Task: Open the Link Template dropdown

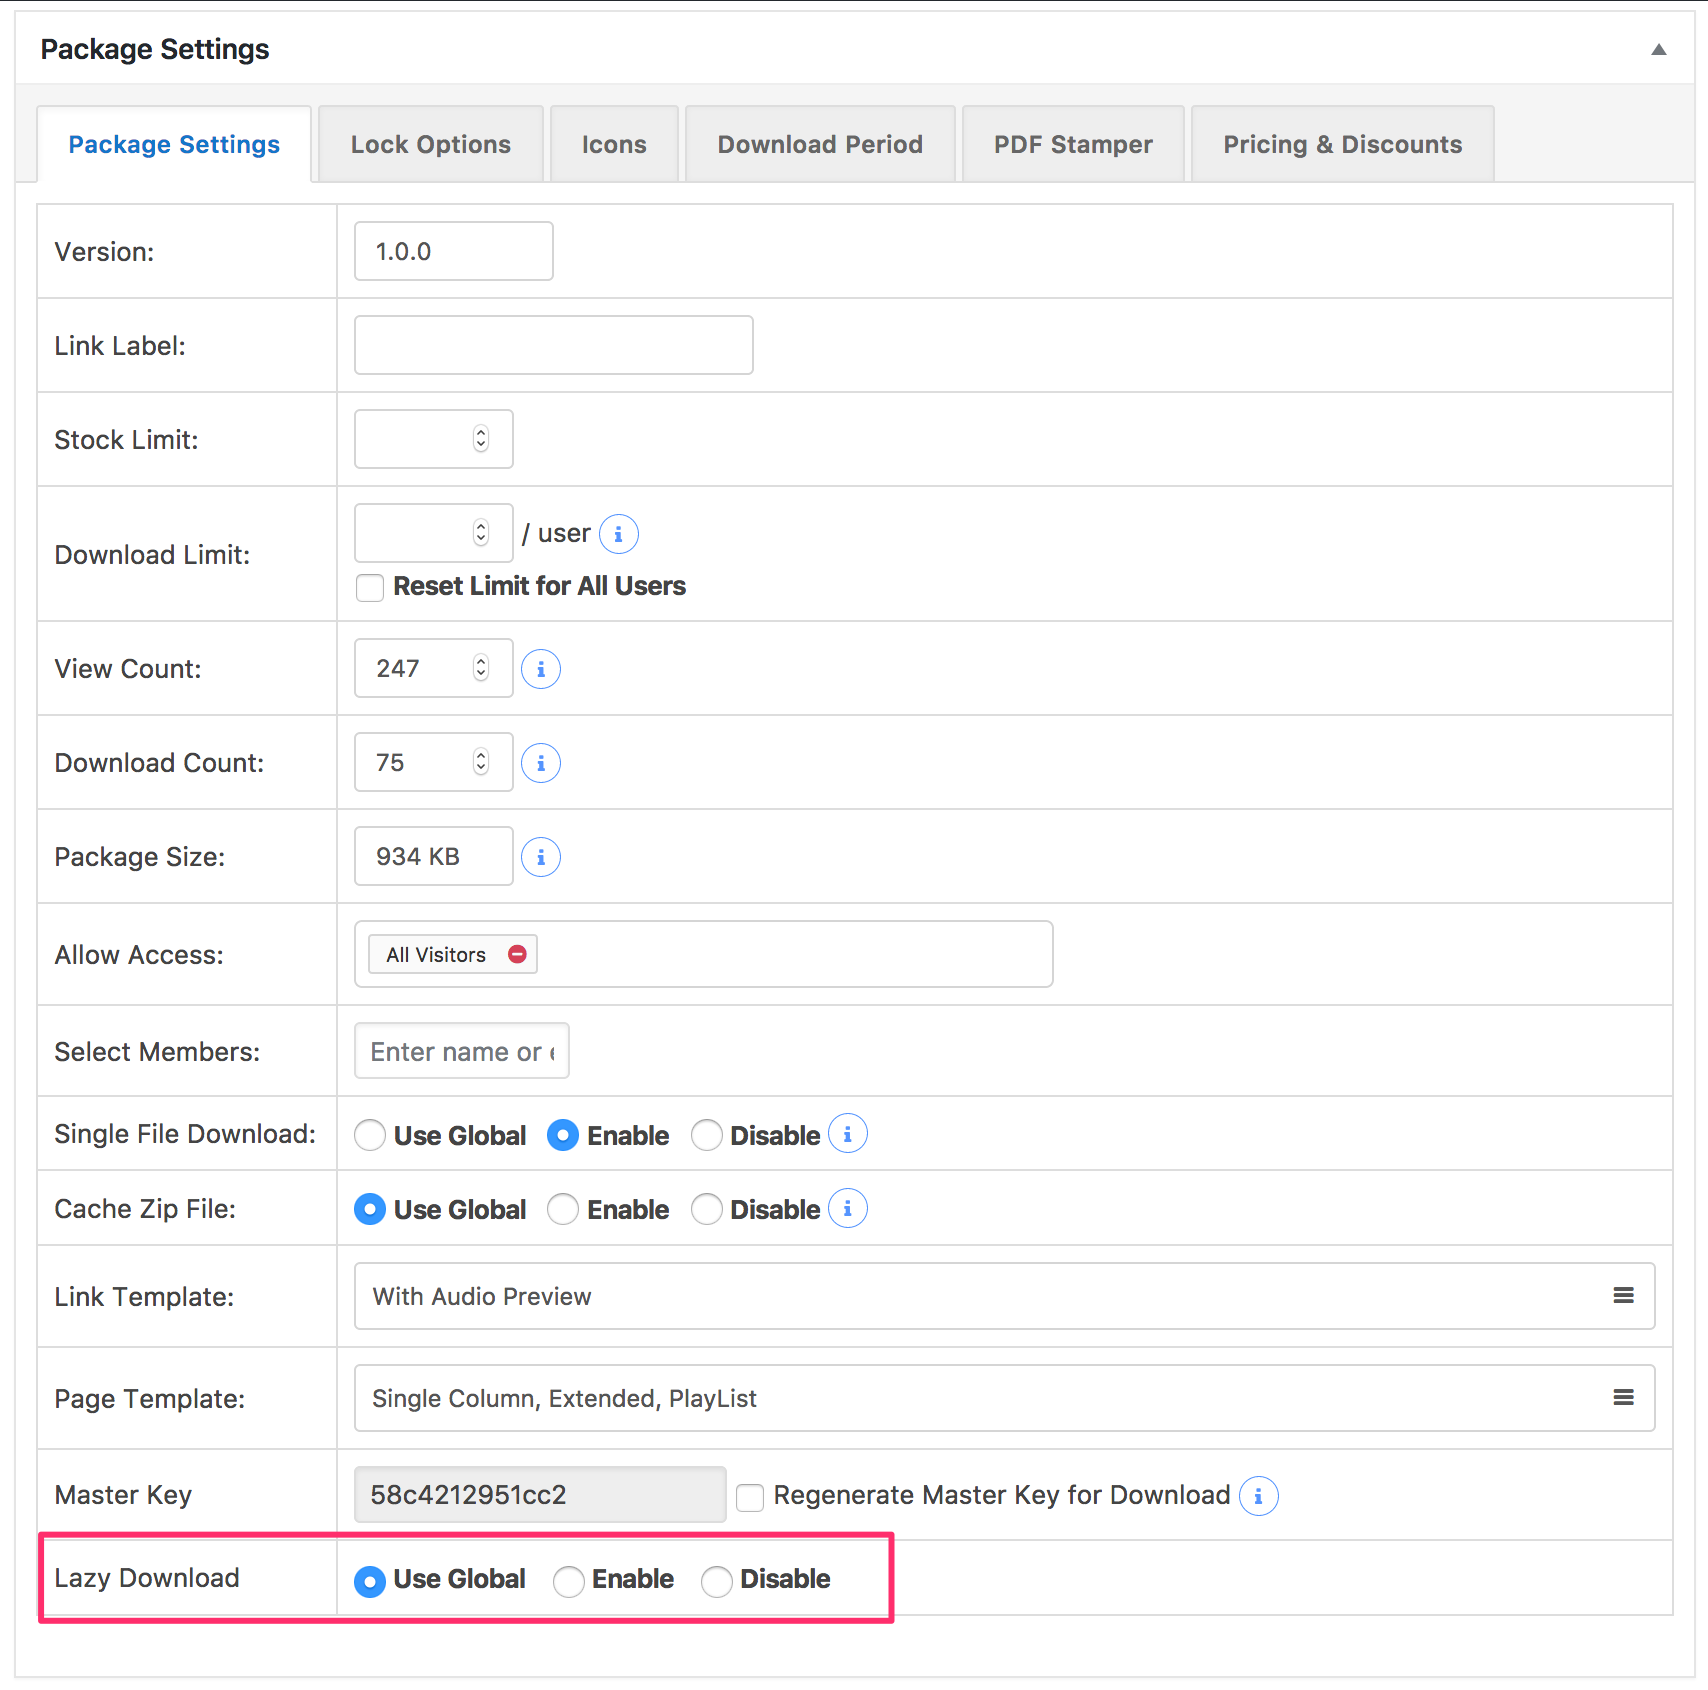Action: click(1004, 1296)
